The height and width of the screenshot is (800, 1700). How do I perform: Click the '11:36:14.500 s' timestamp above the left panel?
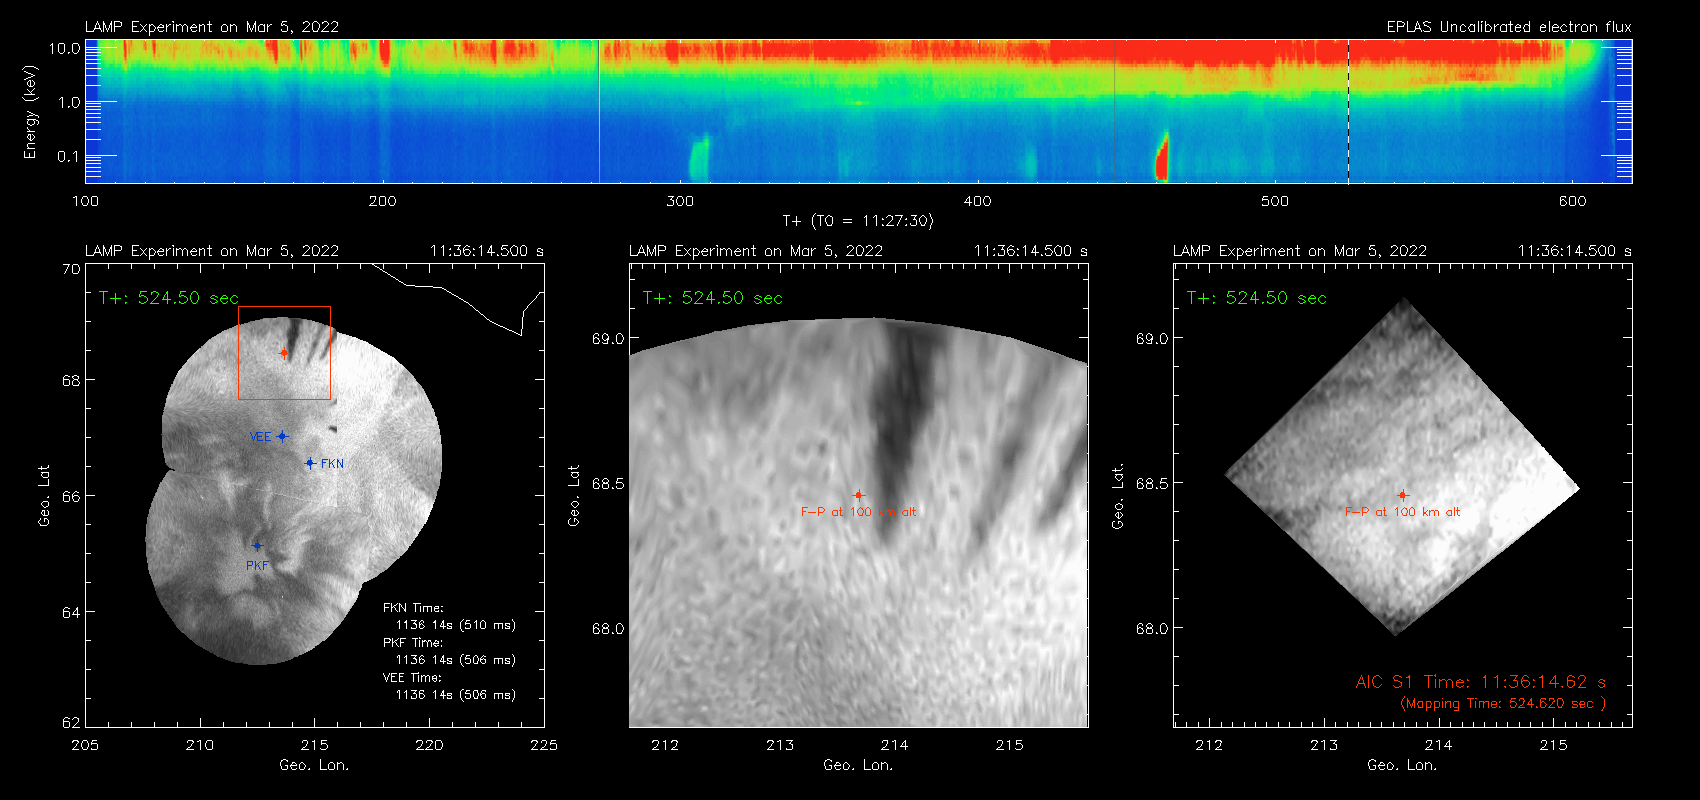(x=487, y=251)
